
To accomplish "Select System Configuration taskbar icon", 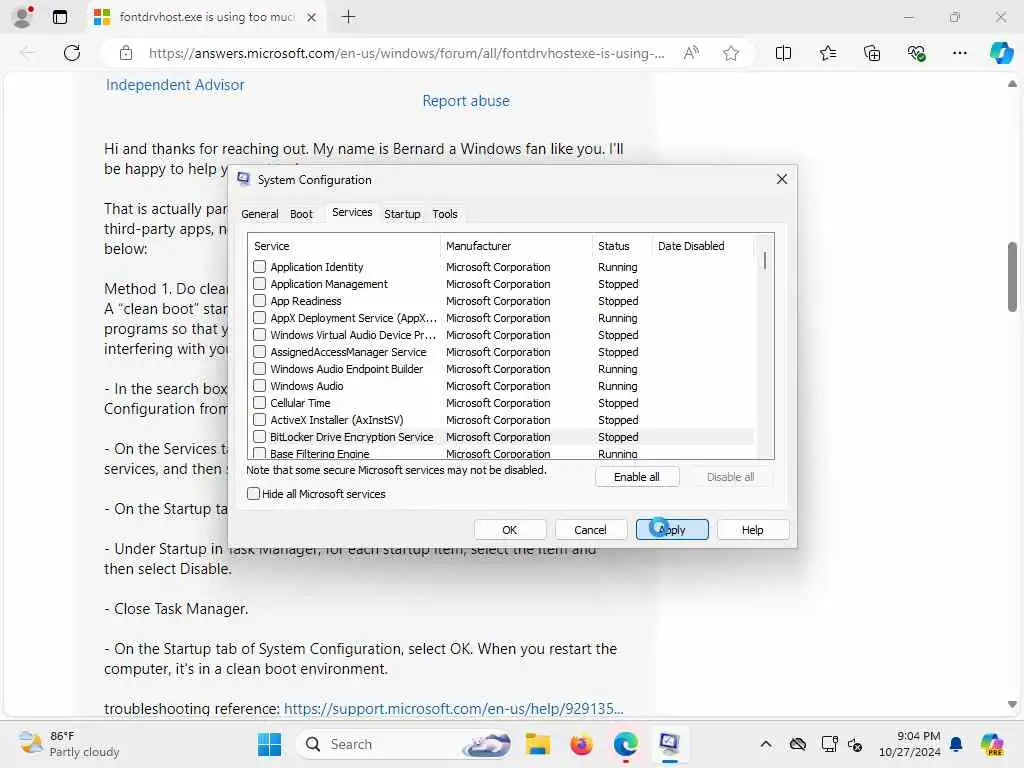I will point(669,744).
